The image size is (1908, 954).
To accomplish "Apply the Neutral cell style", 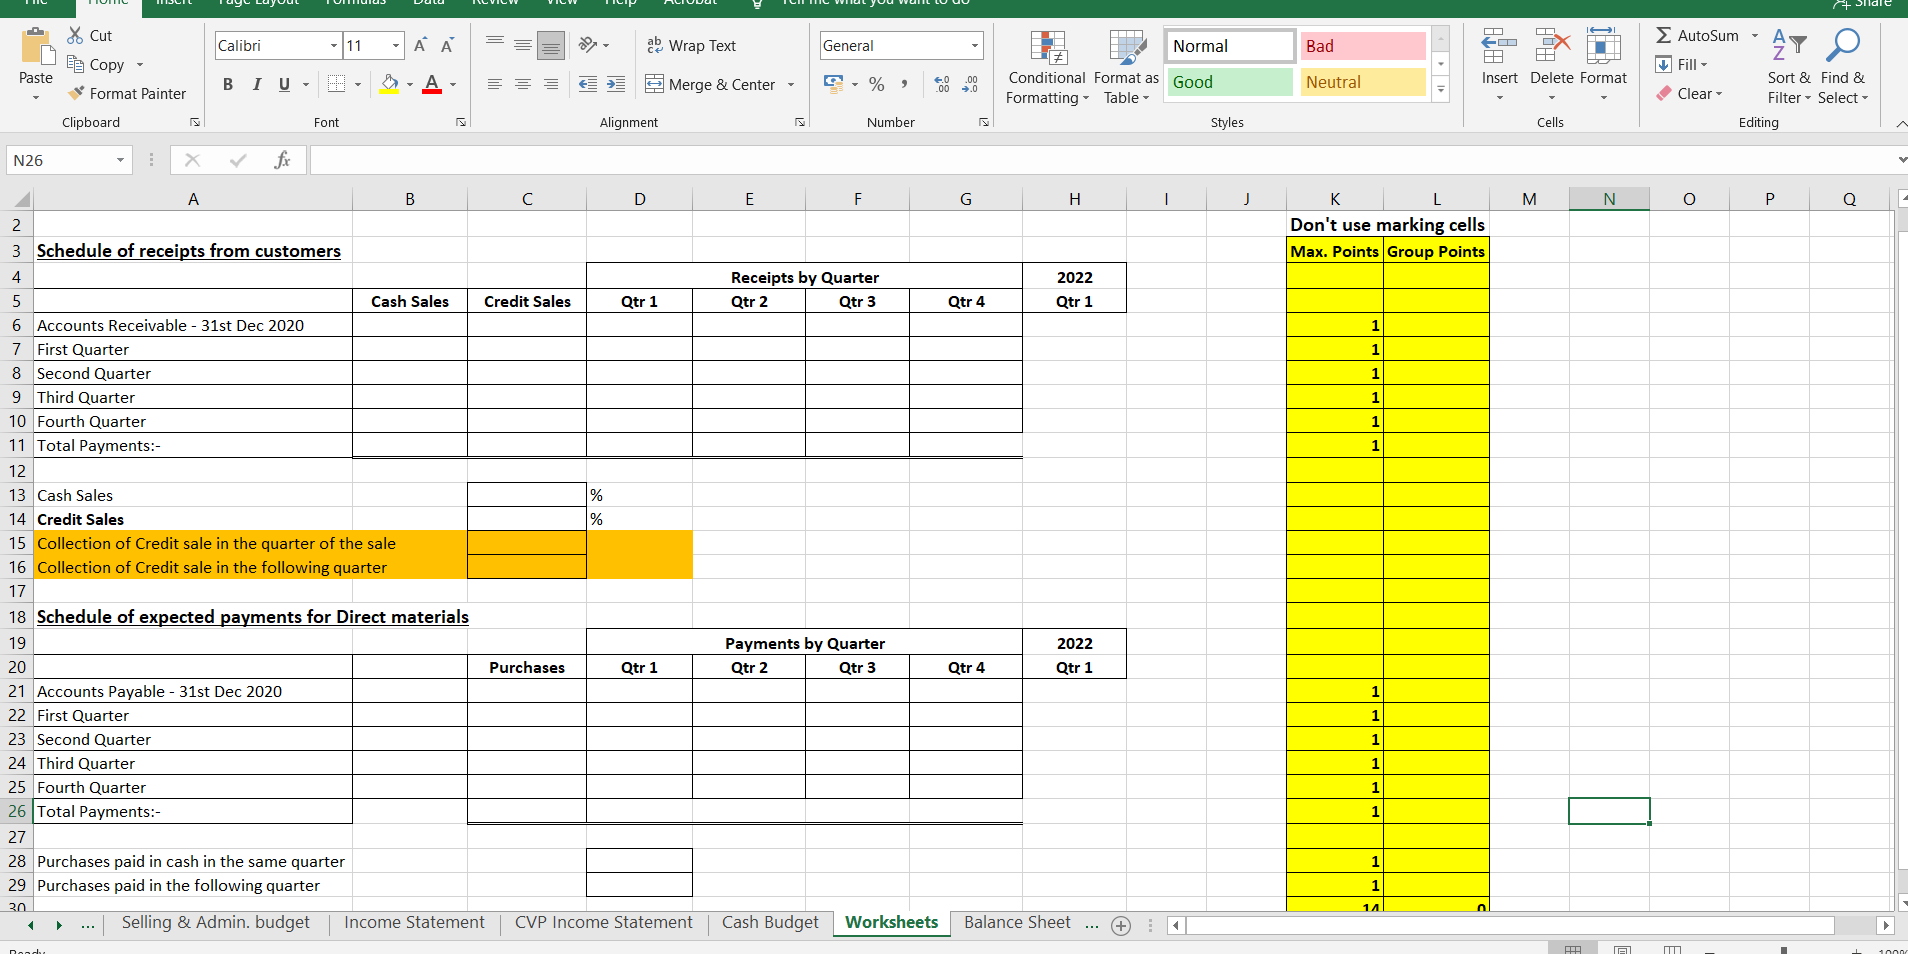I will pos(1362,82).
